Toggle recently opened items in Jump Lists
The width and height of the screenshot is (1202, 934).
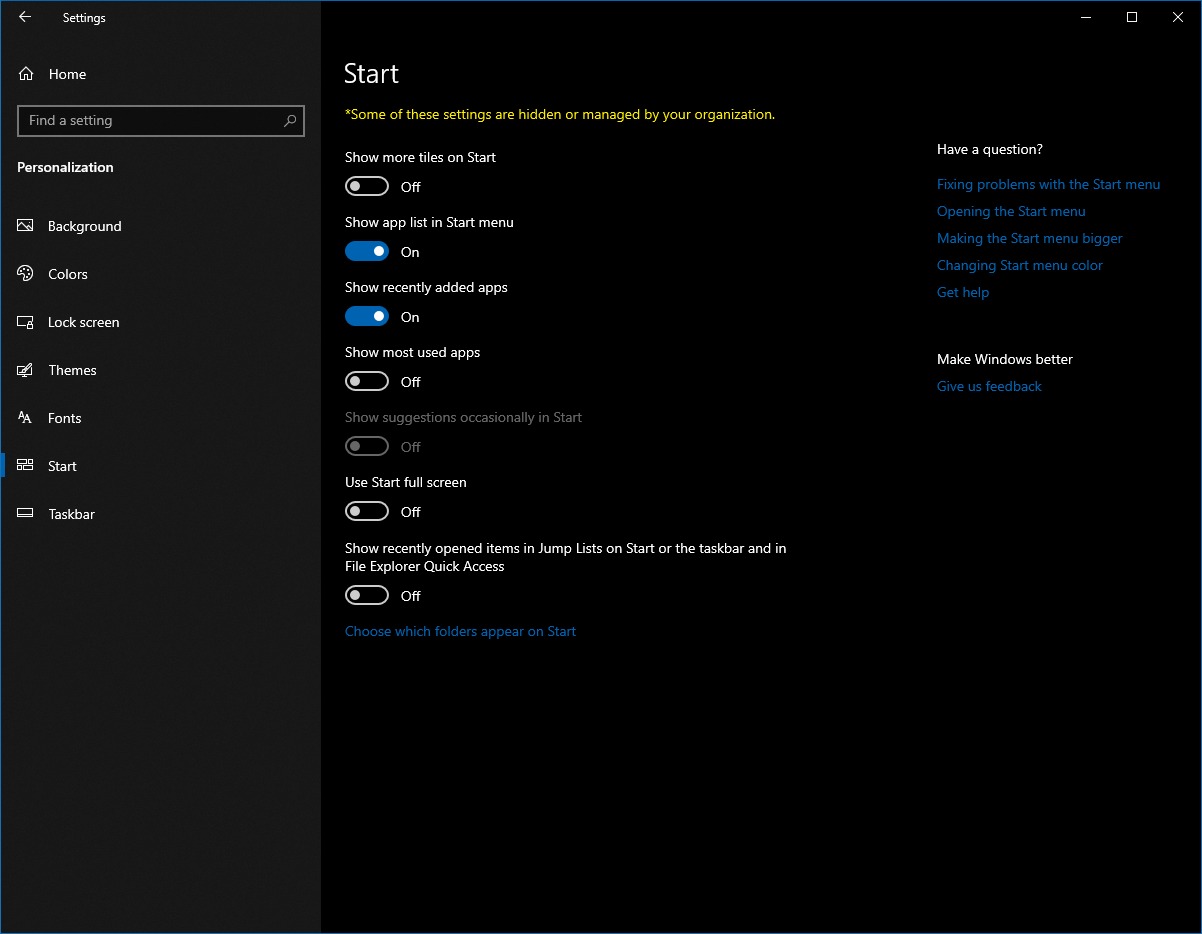point(367,596)
